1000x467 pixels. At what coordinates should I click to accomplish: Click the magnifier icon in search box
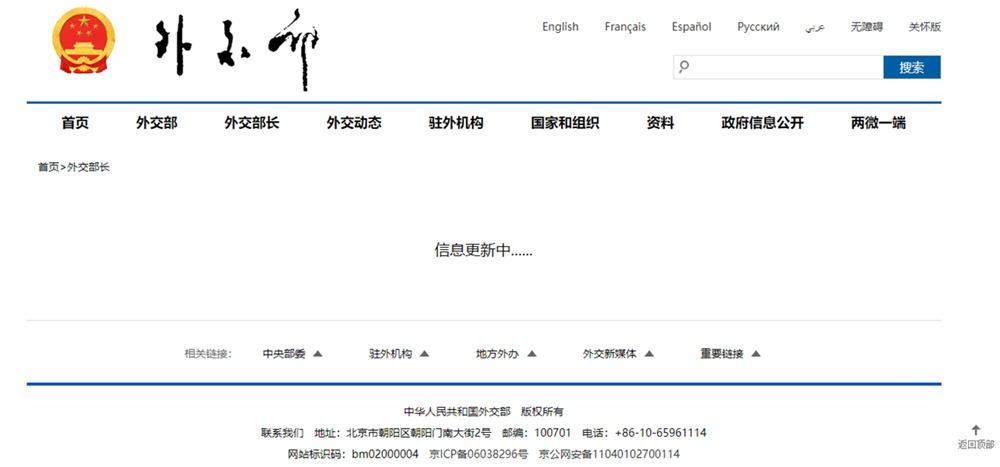coord(684,67)
